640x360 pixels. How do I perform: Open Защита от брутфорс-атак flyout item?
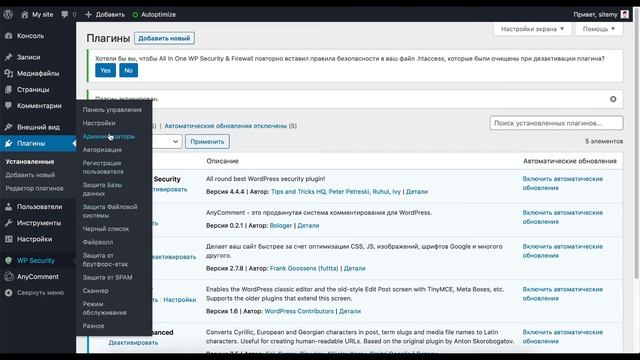point(105,260)
